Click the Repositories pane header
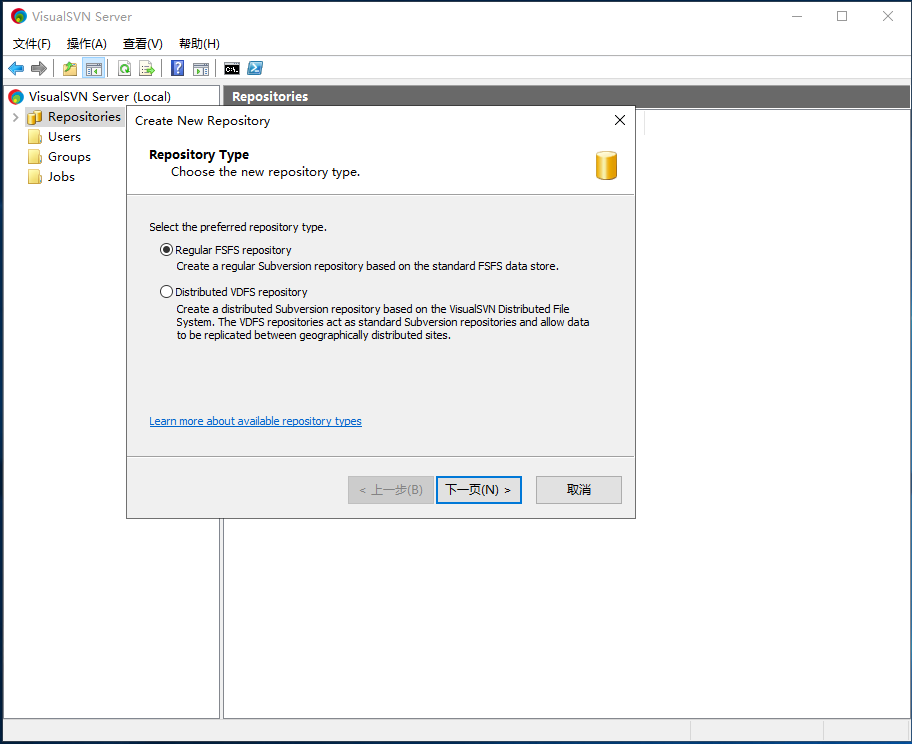 click(x=567, y=97)
